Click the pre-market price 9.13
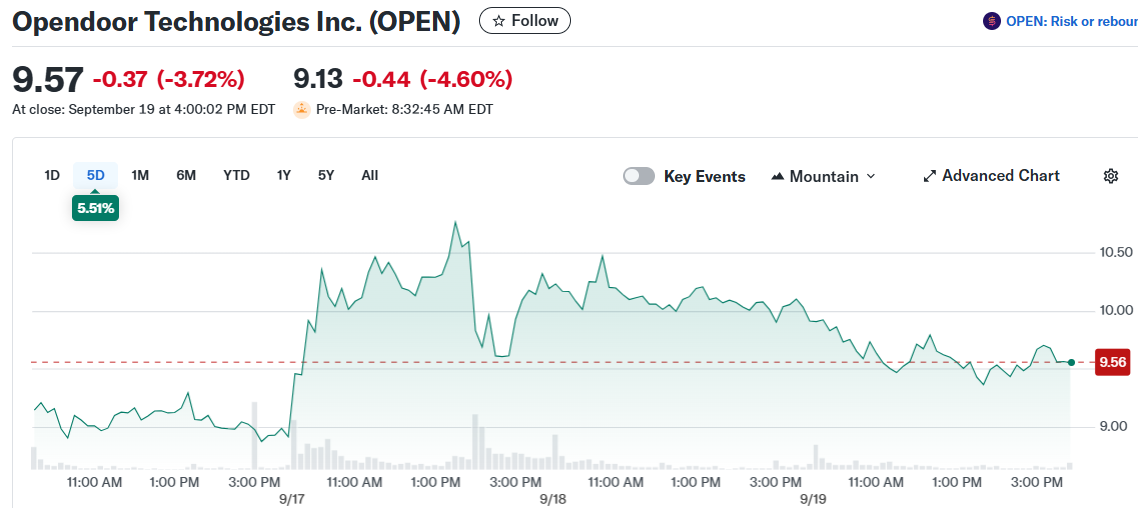The height and width of the screenshot is (508, 1138). tap(318, 79)
